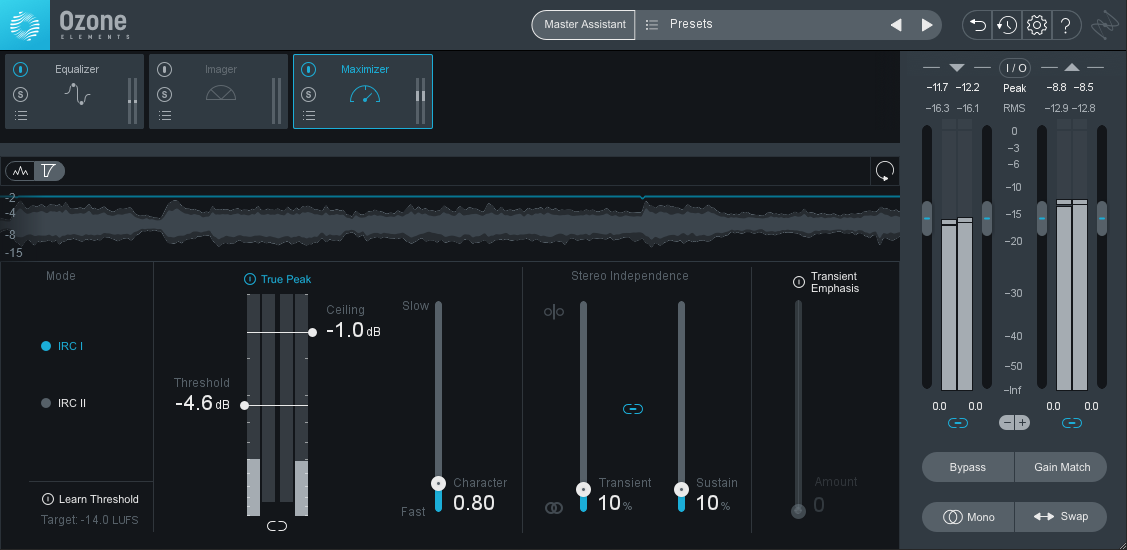
Task: Click the Character 0.80 value
Action: 474,503
